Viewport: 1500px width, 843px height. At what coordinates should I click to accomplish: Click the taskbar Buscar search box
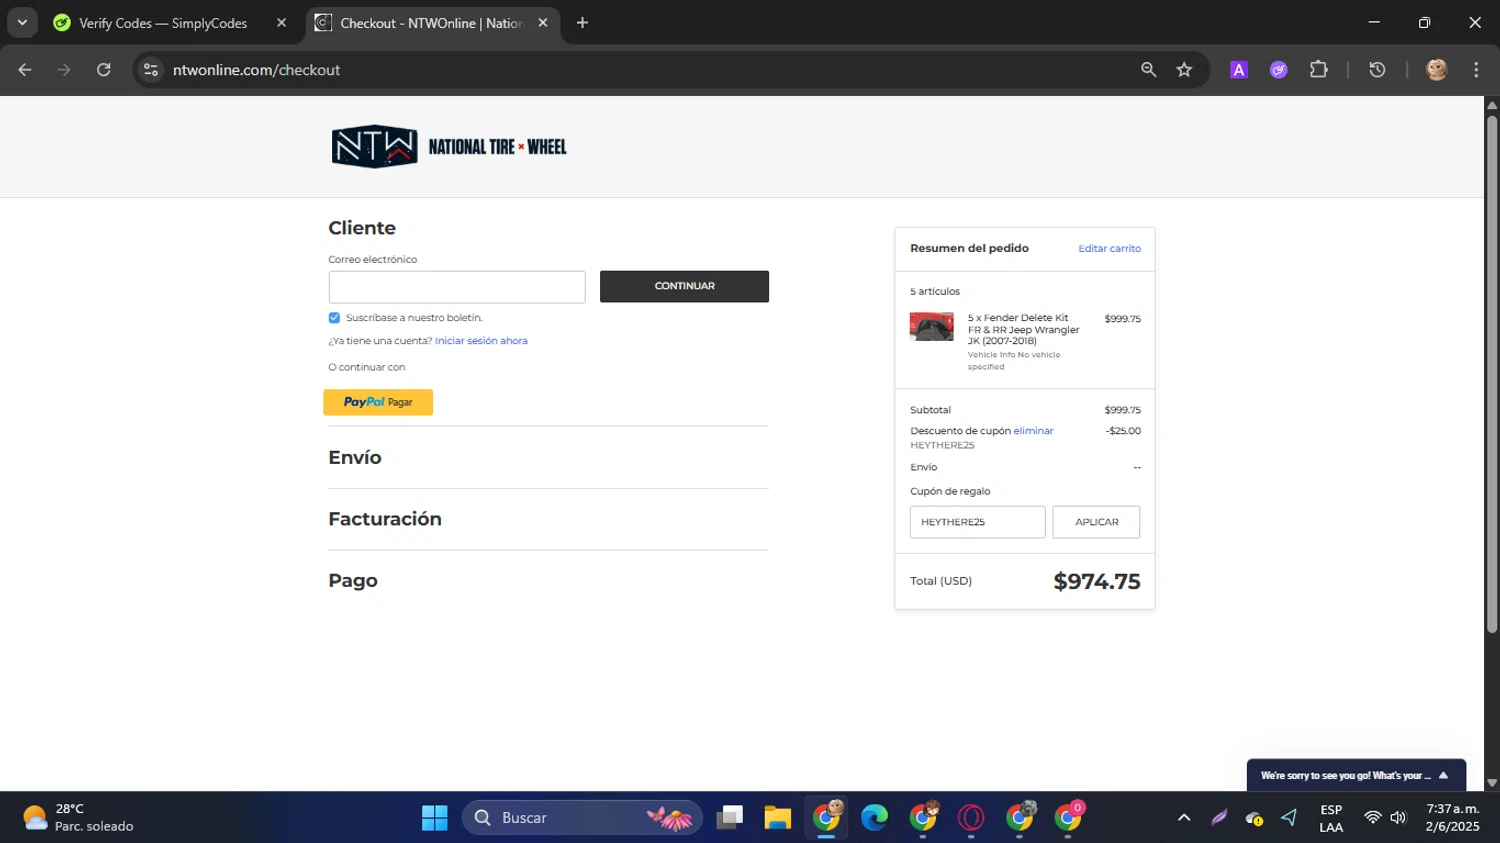[x=582, y=818]
